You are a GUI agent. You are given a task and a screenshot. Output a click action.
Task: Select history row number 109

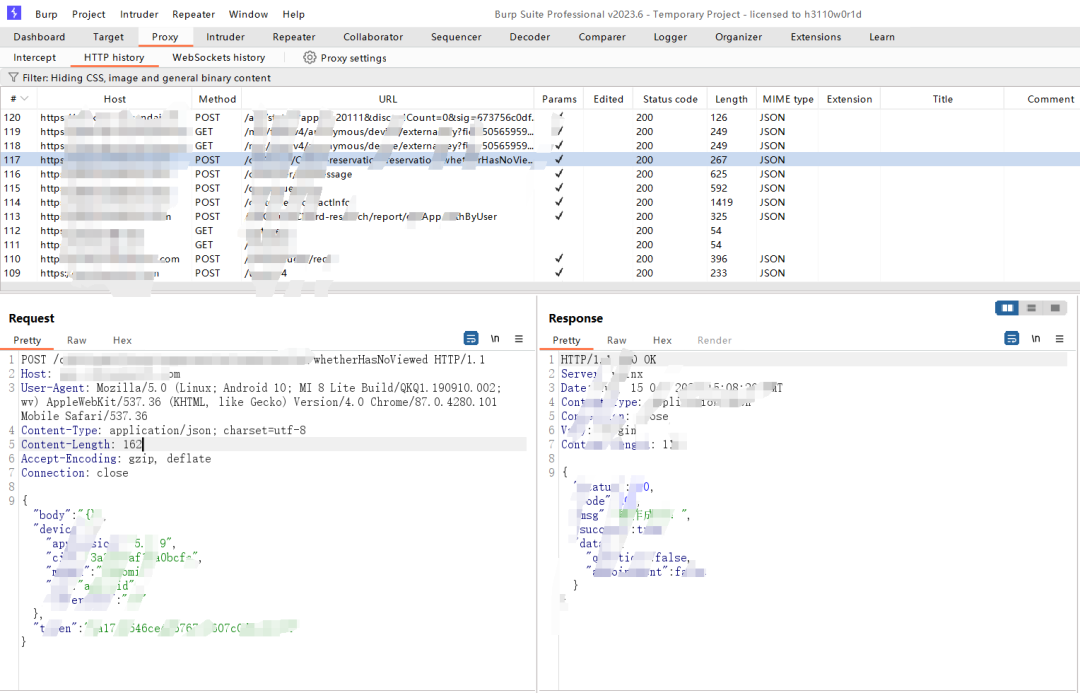tap(540, 273)
